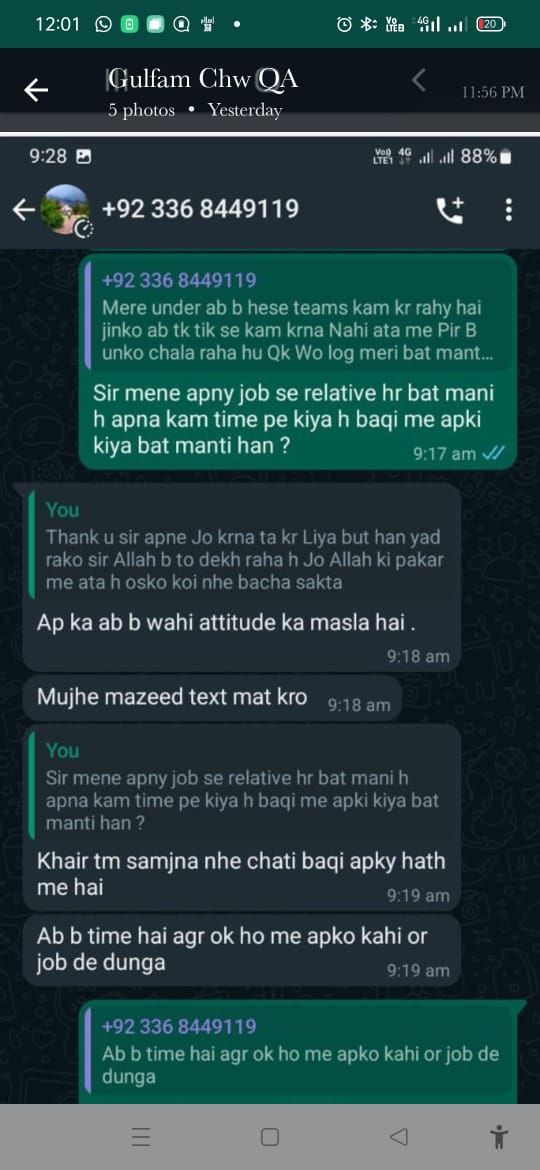
Task: Open the recent apps navigation button
Action: pos(141,1136)
